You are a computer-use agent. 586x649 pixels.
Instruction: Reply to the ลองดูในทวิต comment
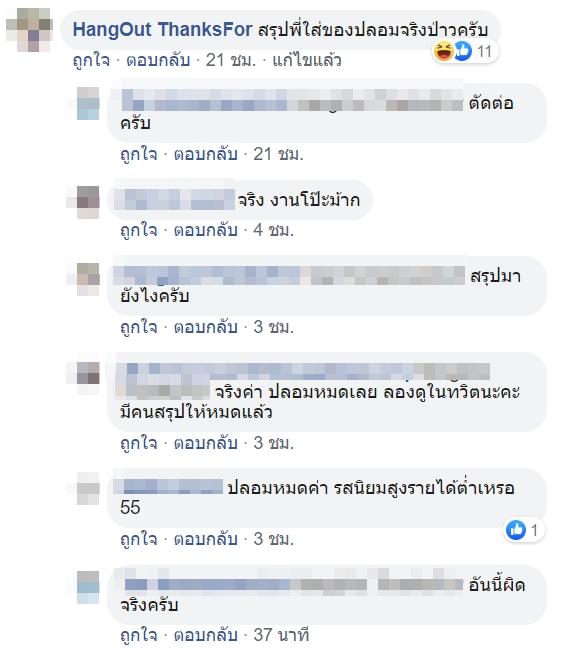[206, 443]
